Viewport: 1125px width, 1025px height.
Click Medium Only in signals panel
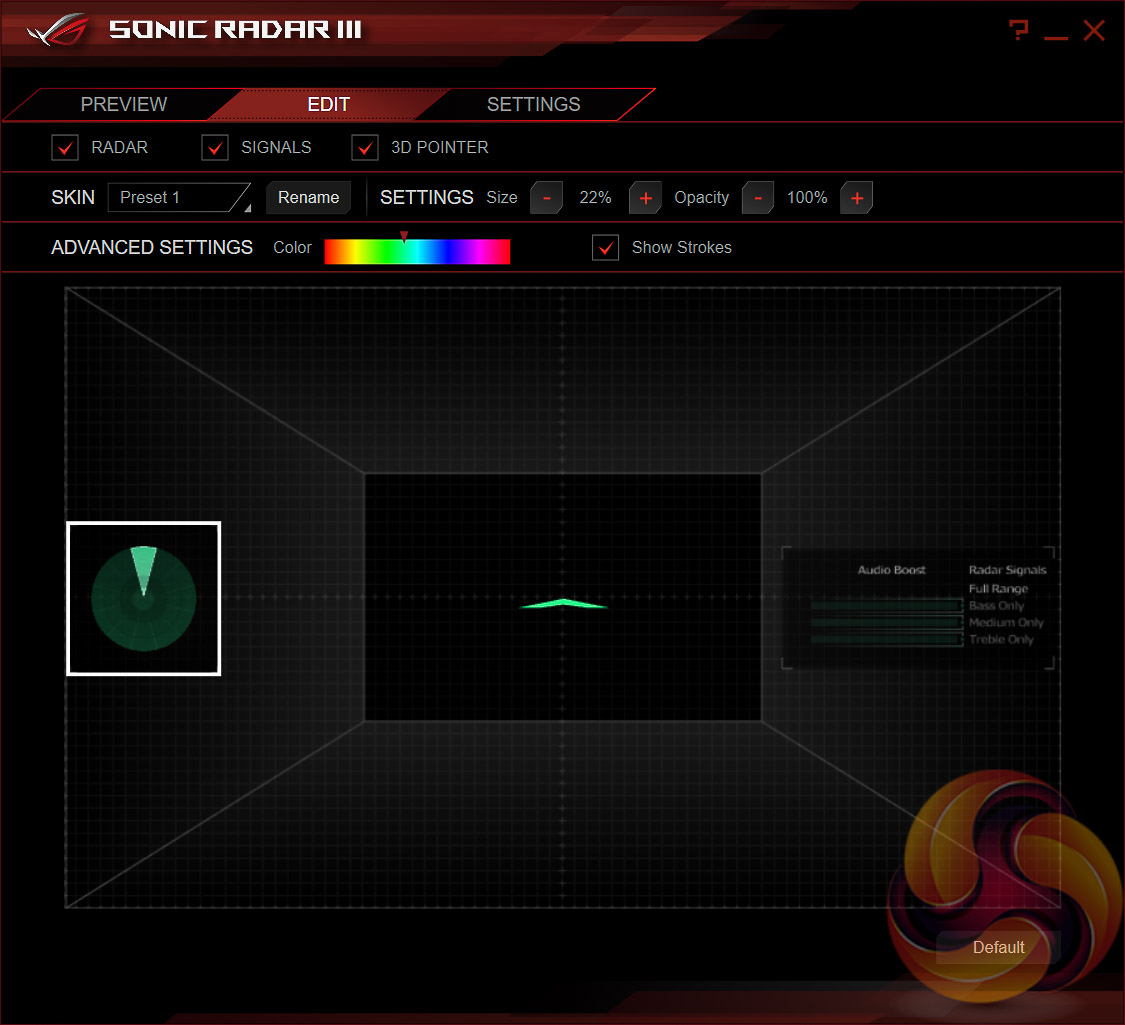coord(1006,623)
